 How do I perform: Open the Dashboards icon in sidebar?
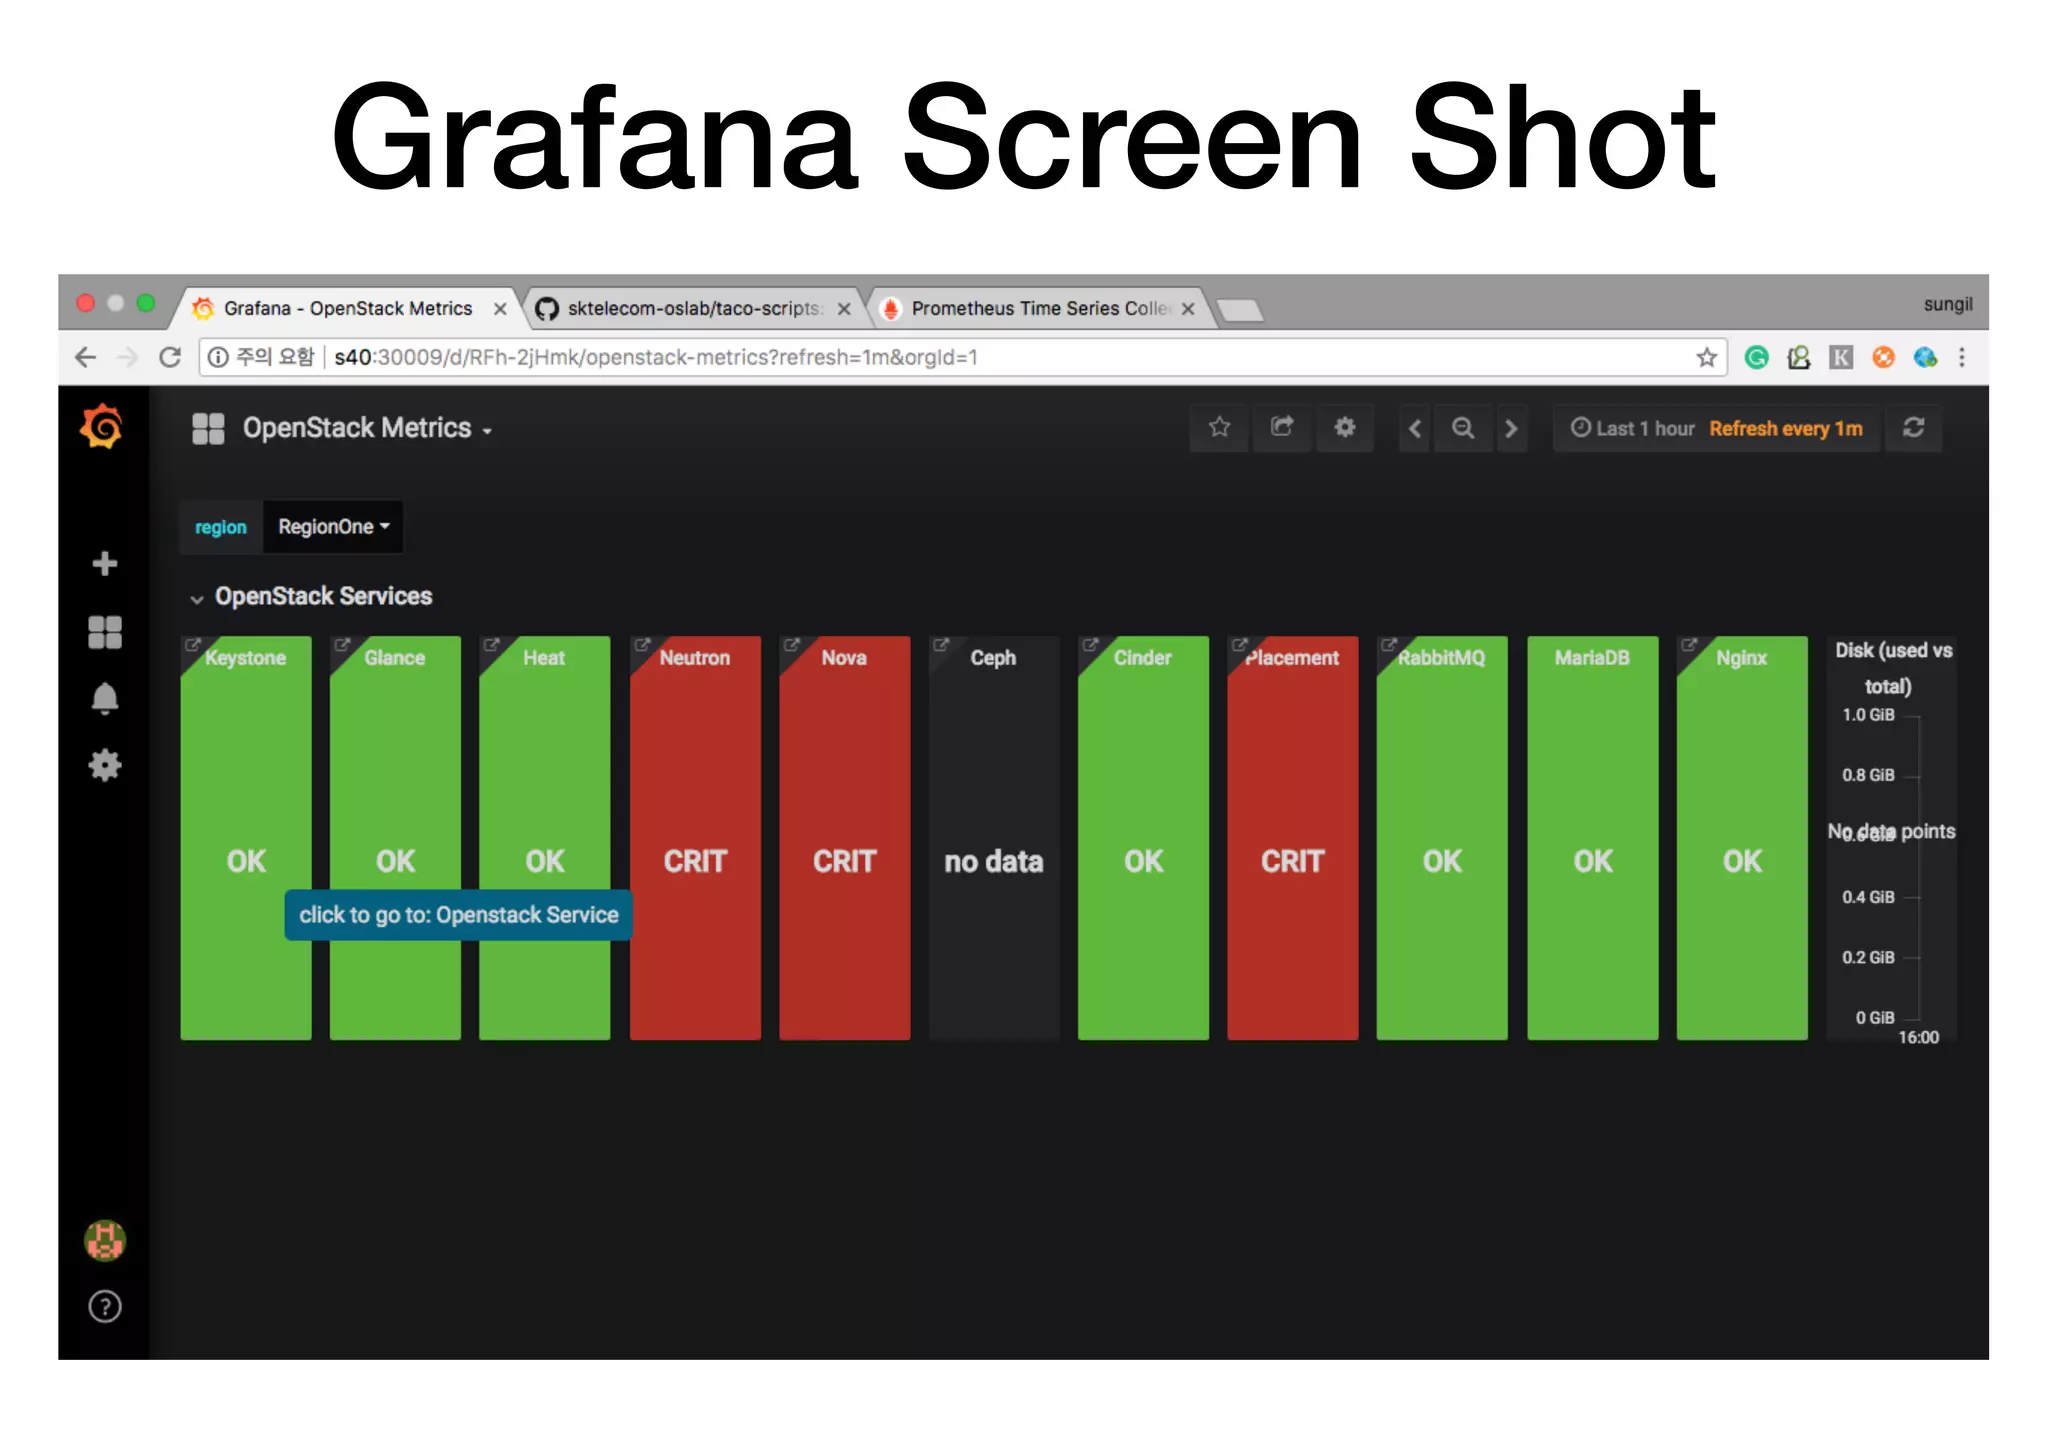point(104,632)
